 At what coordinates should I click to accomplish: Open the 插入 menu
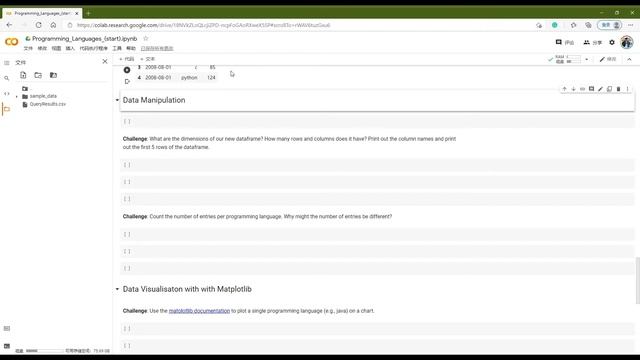[70, 48]
